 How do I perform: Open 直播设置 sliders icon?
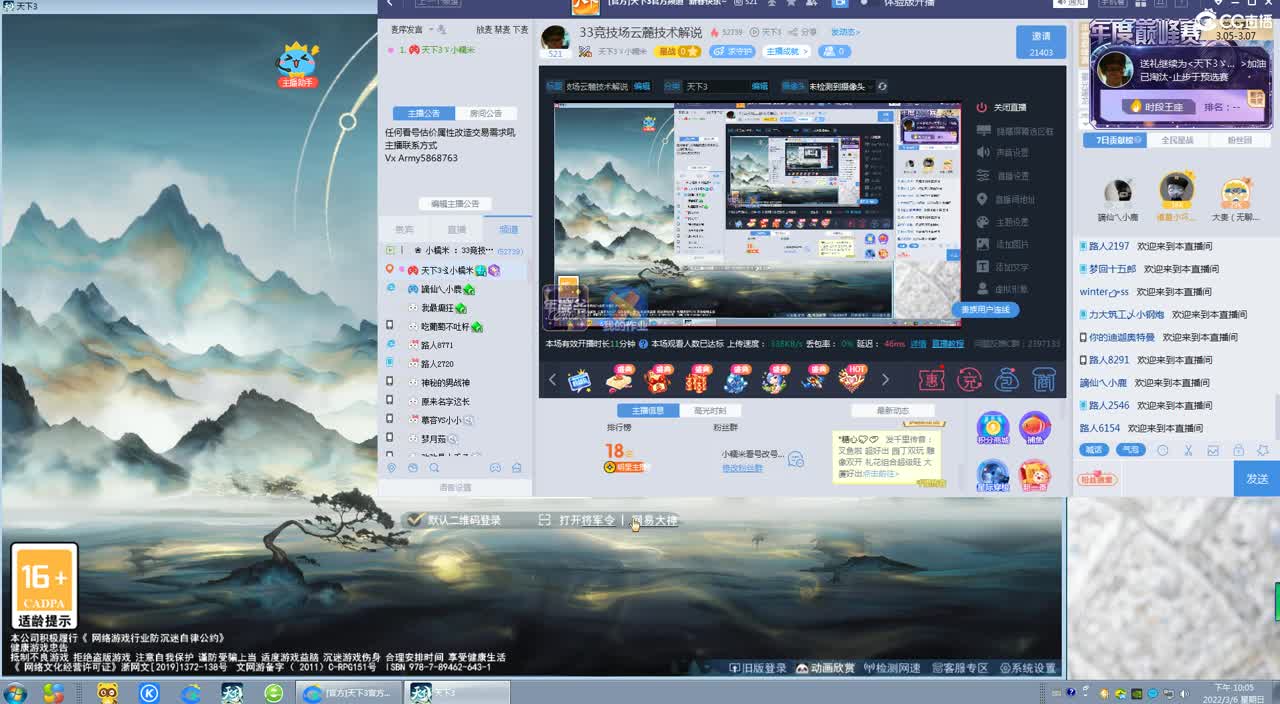(982, 176)
